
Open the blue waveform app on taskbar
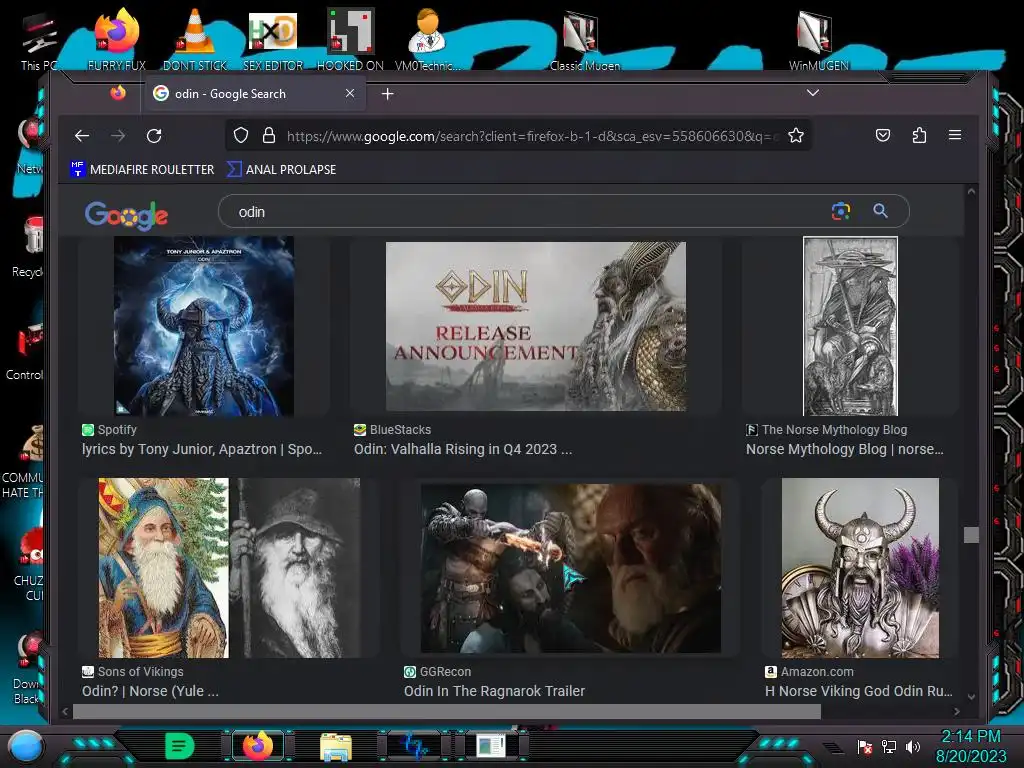coord(414,746)
